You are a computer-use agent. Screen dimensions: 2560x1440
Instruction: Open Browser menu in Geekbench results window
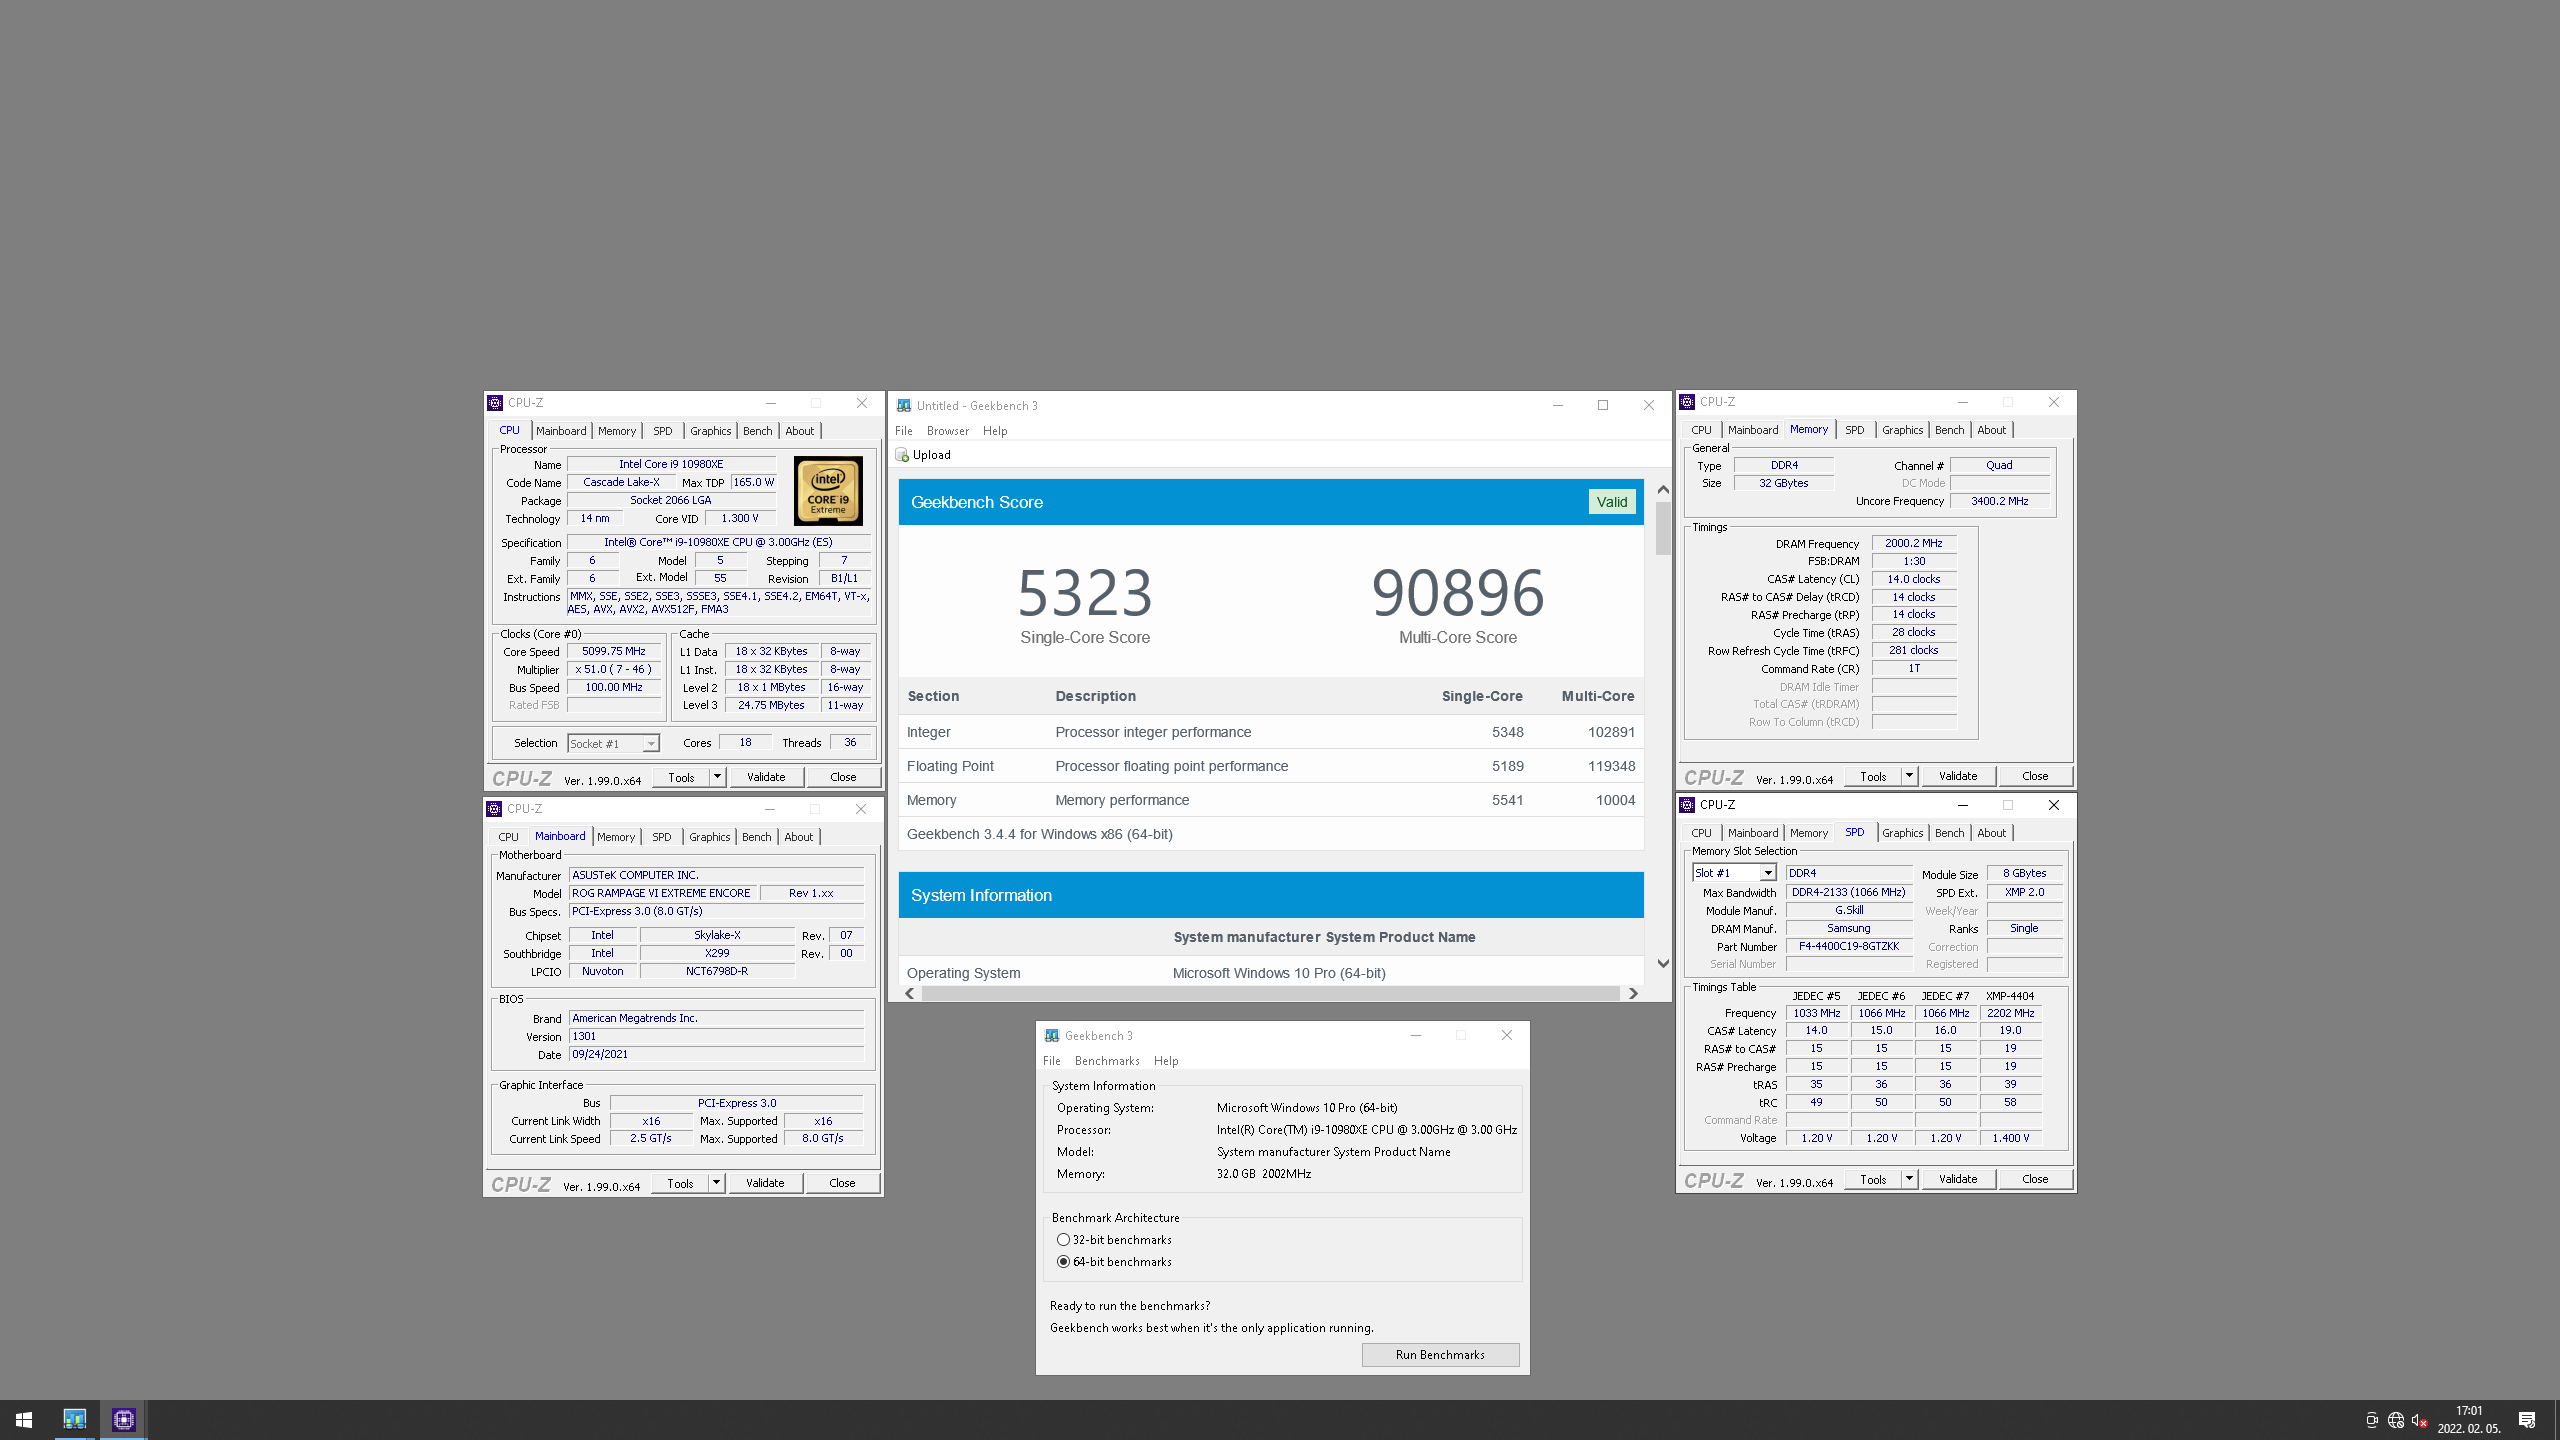948,431
